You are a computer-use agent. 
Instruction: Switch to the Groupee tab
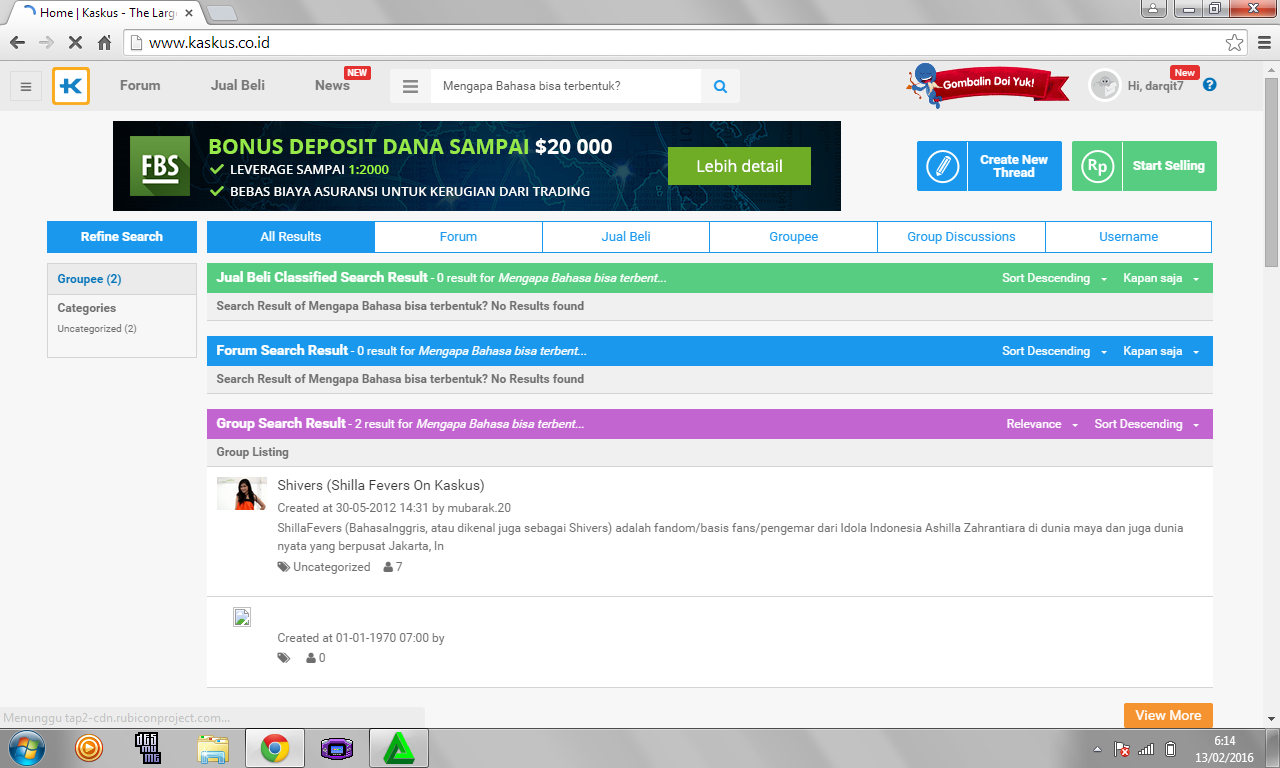click(794, 237)
